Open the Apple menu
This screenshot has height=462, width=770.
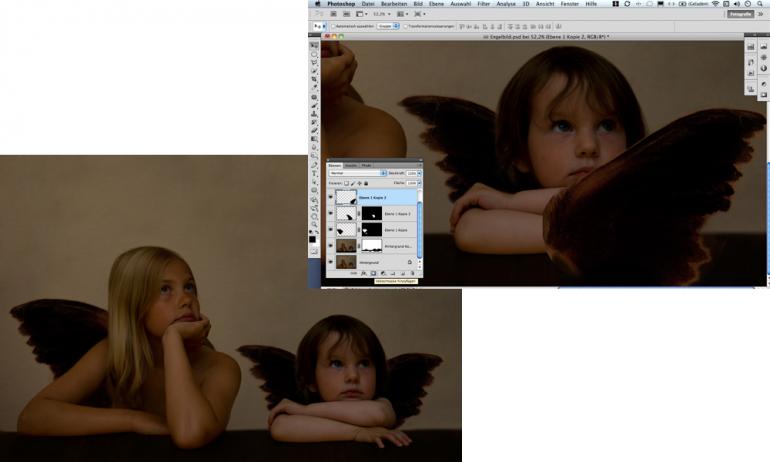pyautogui.click(x=318, y=4)
